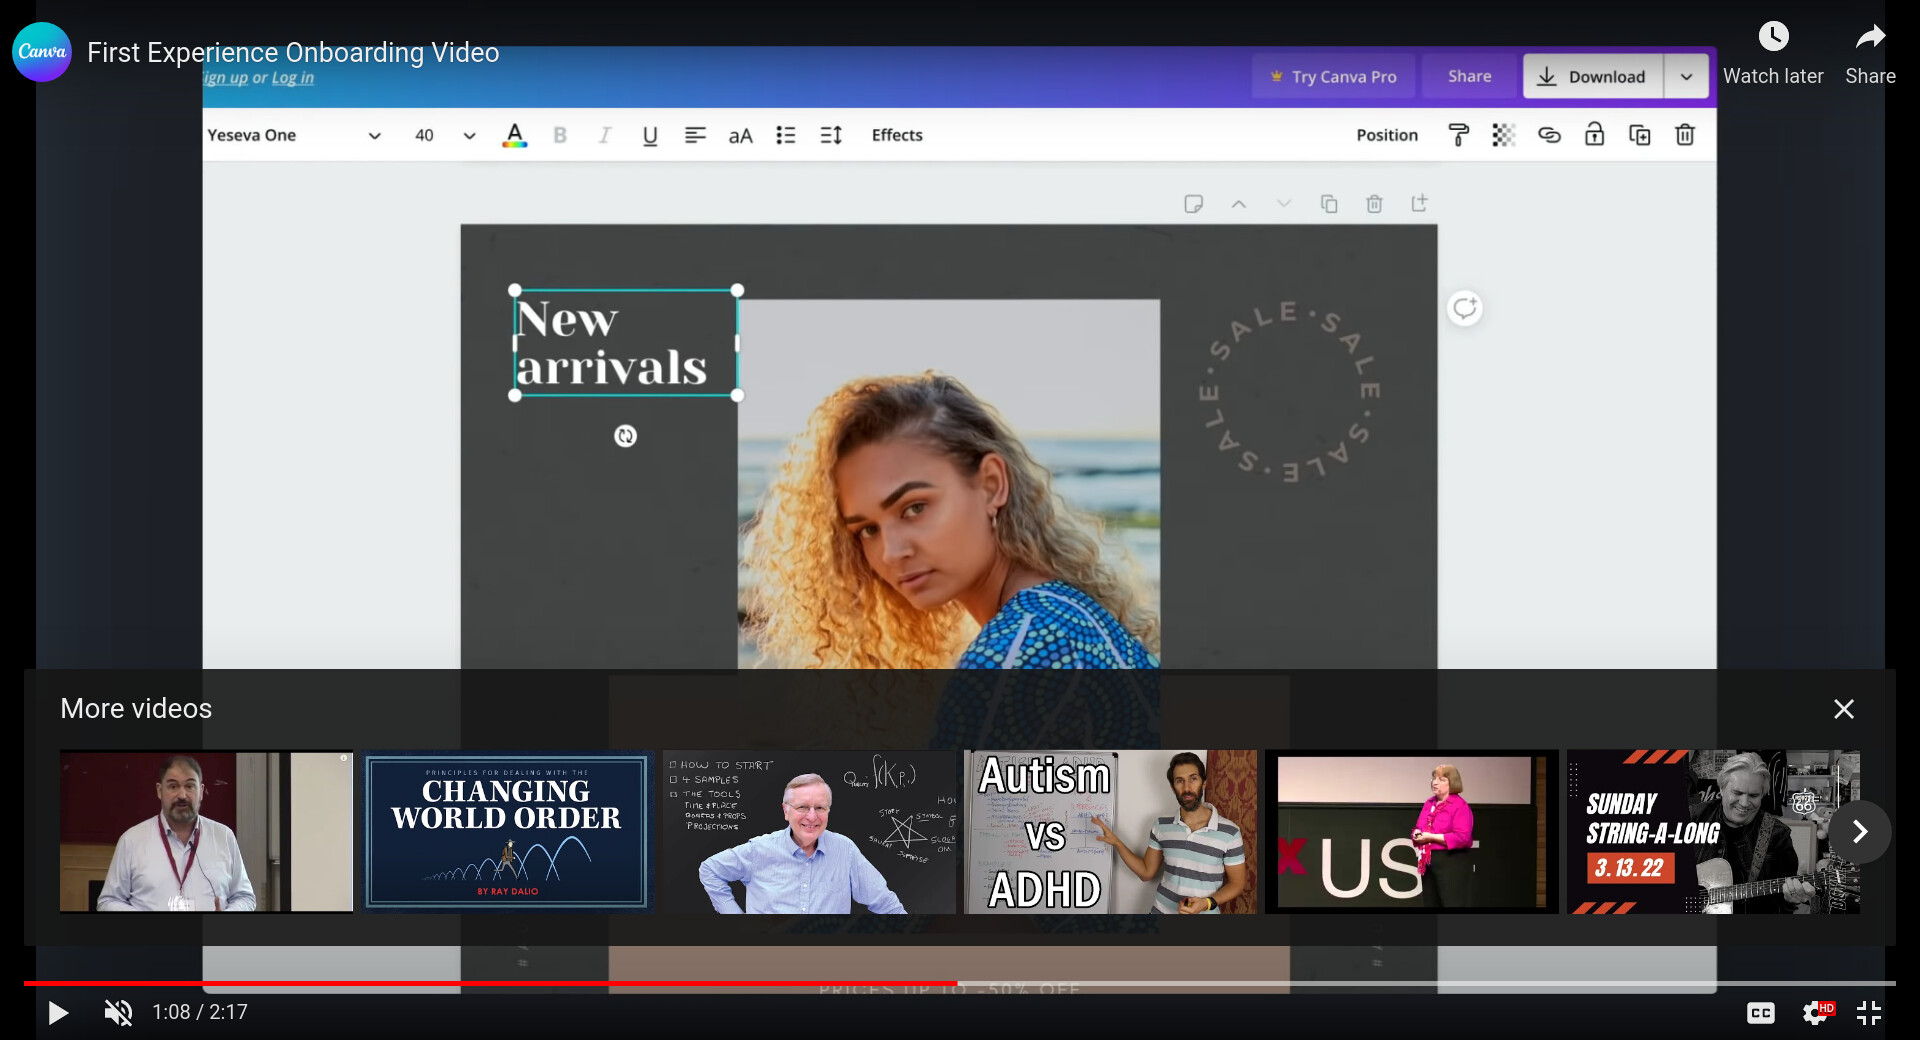This screenshot has width=1920, height=1040.
Task: Play the paused video
Action: [58, 1013]
